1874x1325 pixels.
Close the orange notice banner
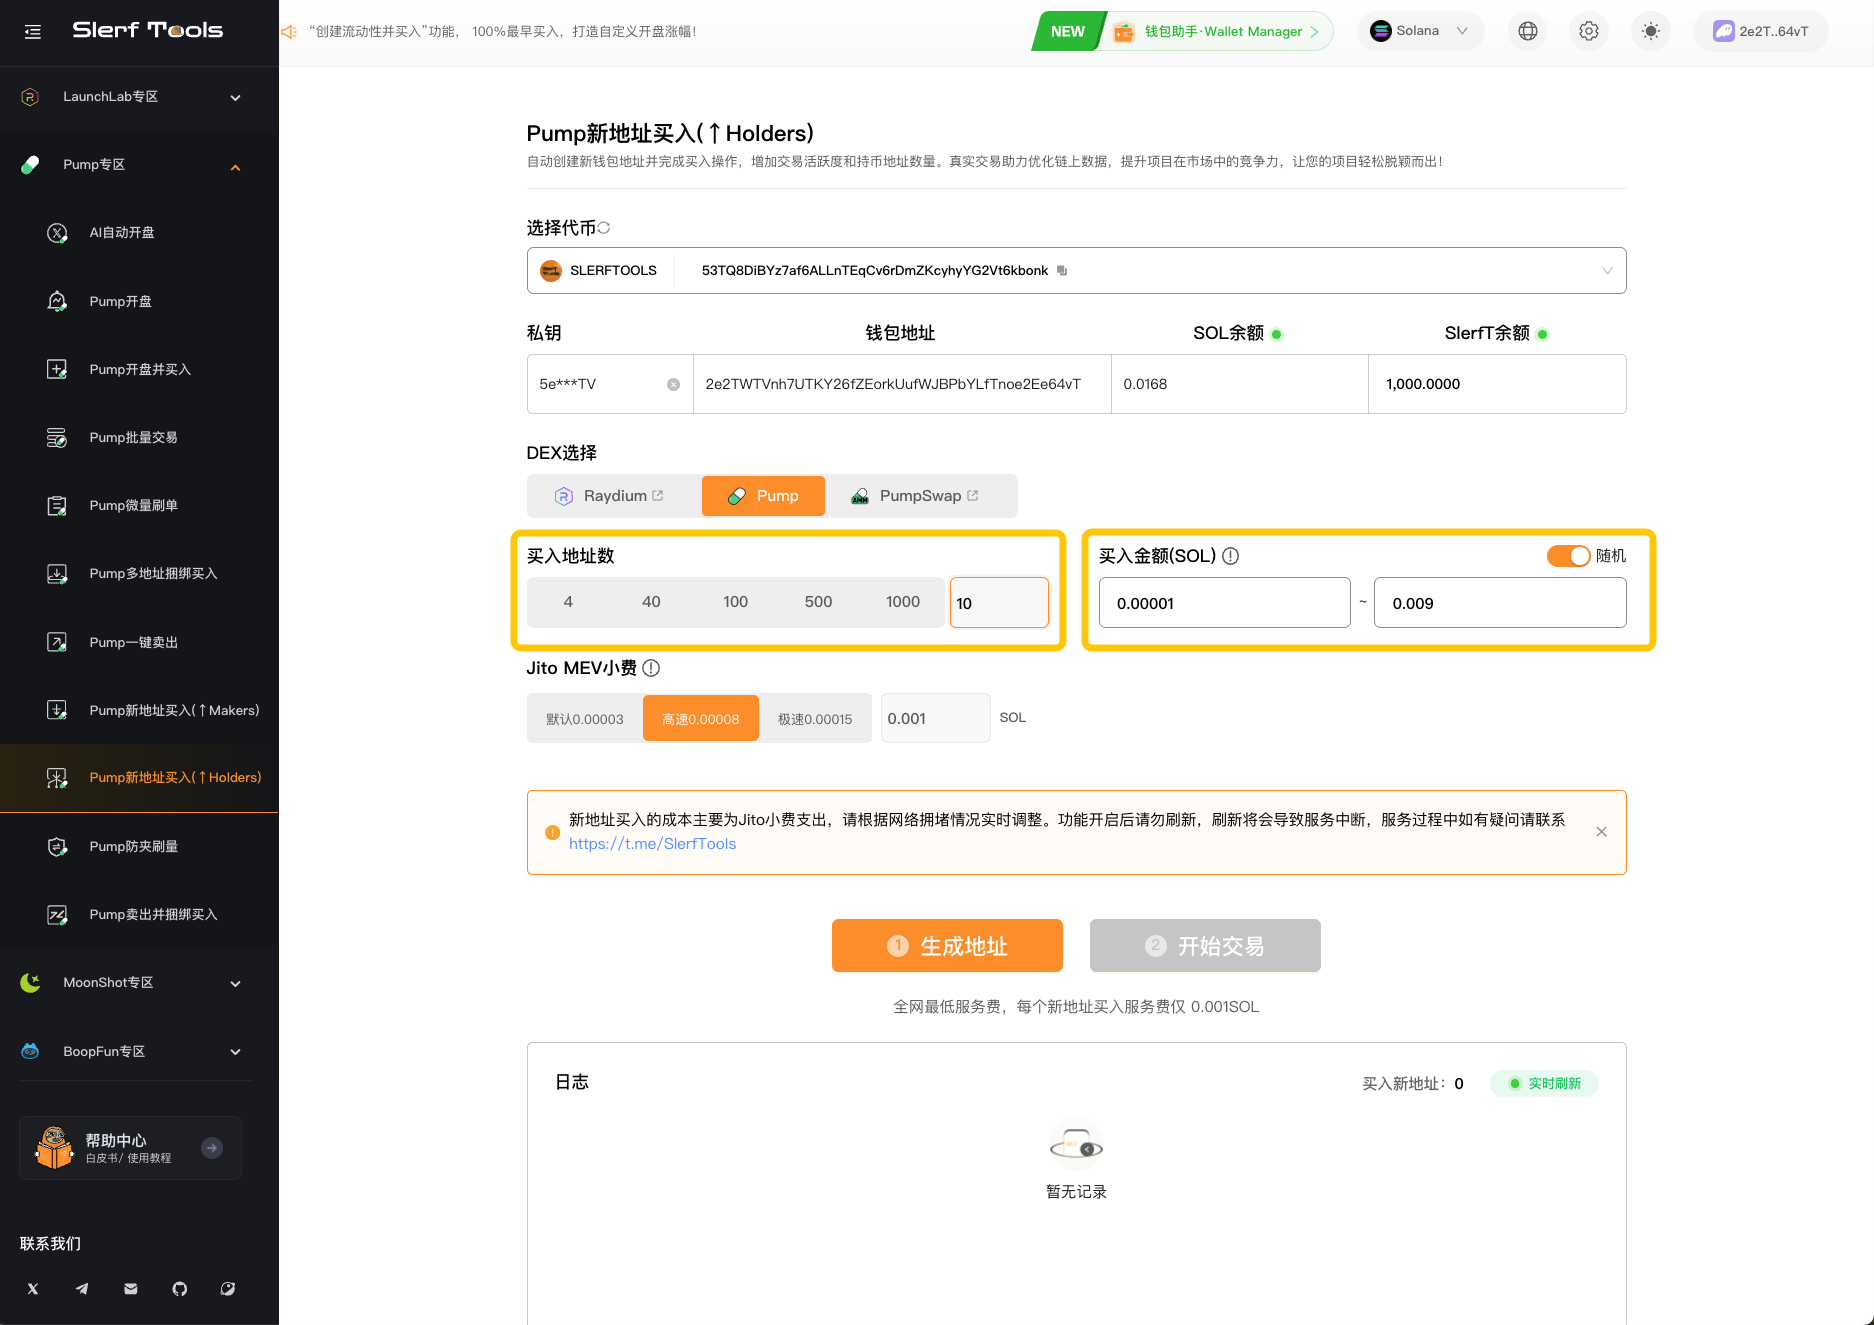(1601, 832)
